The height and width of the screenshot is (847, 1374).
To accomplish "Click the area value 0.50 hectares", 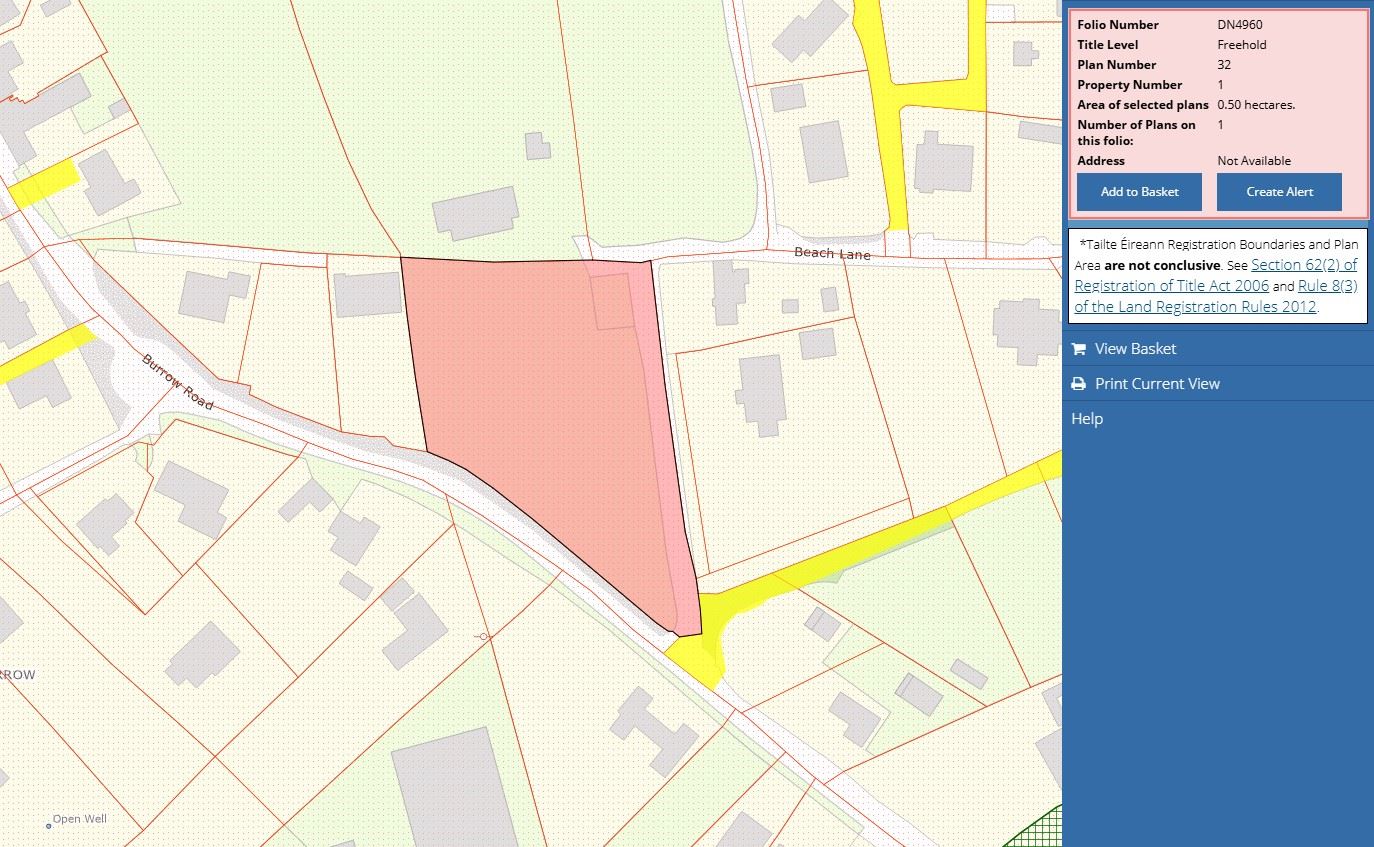I will tap(1256, 104).
